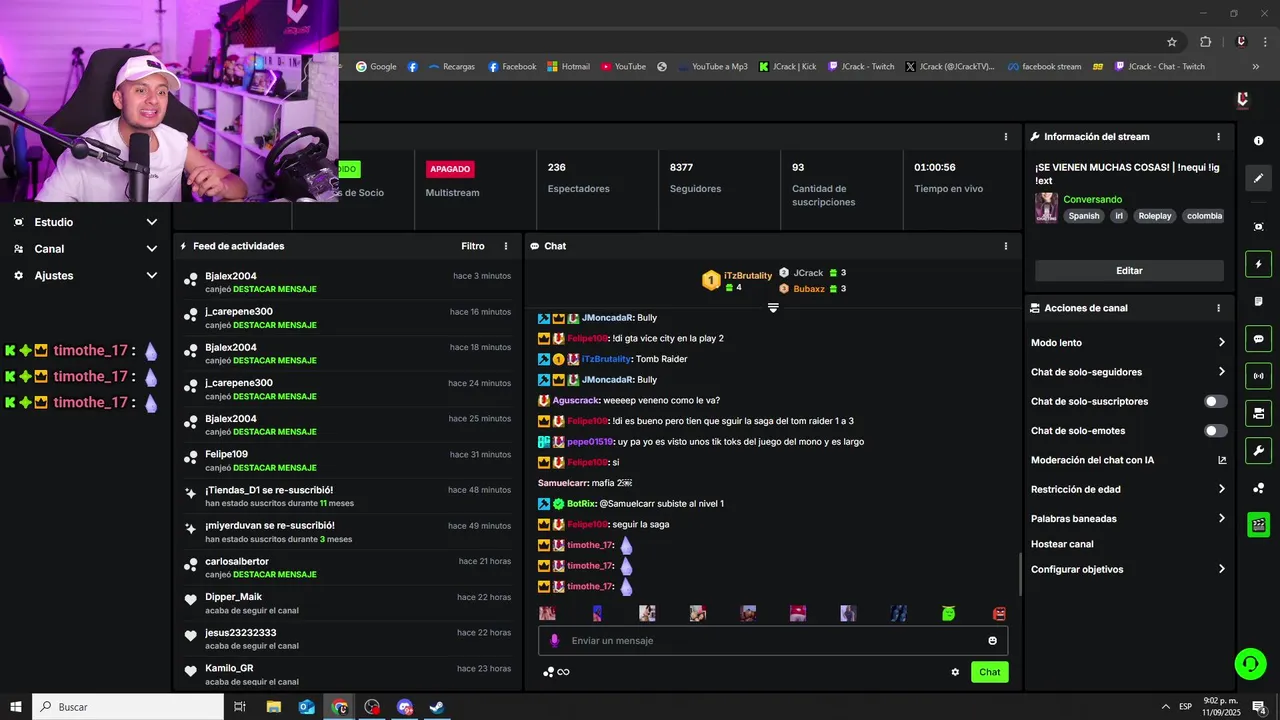This screenshot has height=720, width=1280.
Task: Open stats bar three-dot menu
Action: click(1006, 137)
